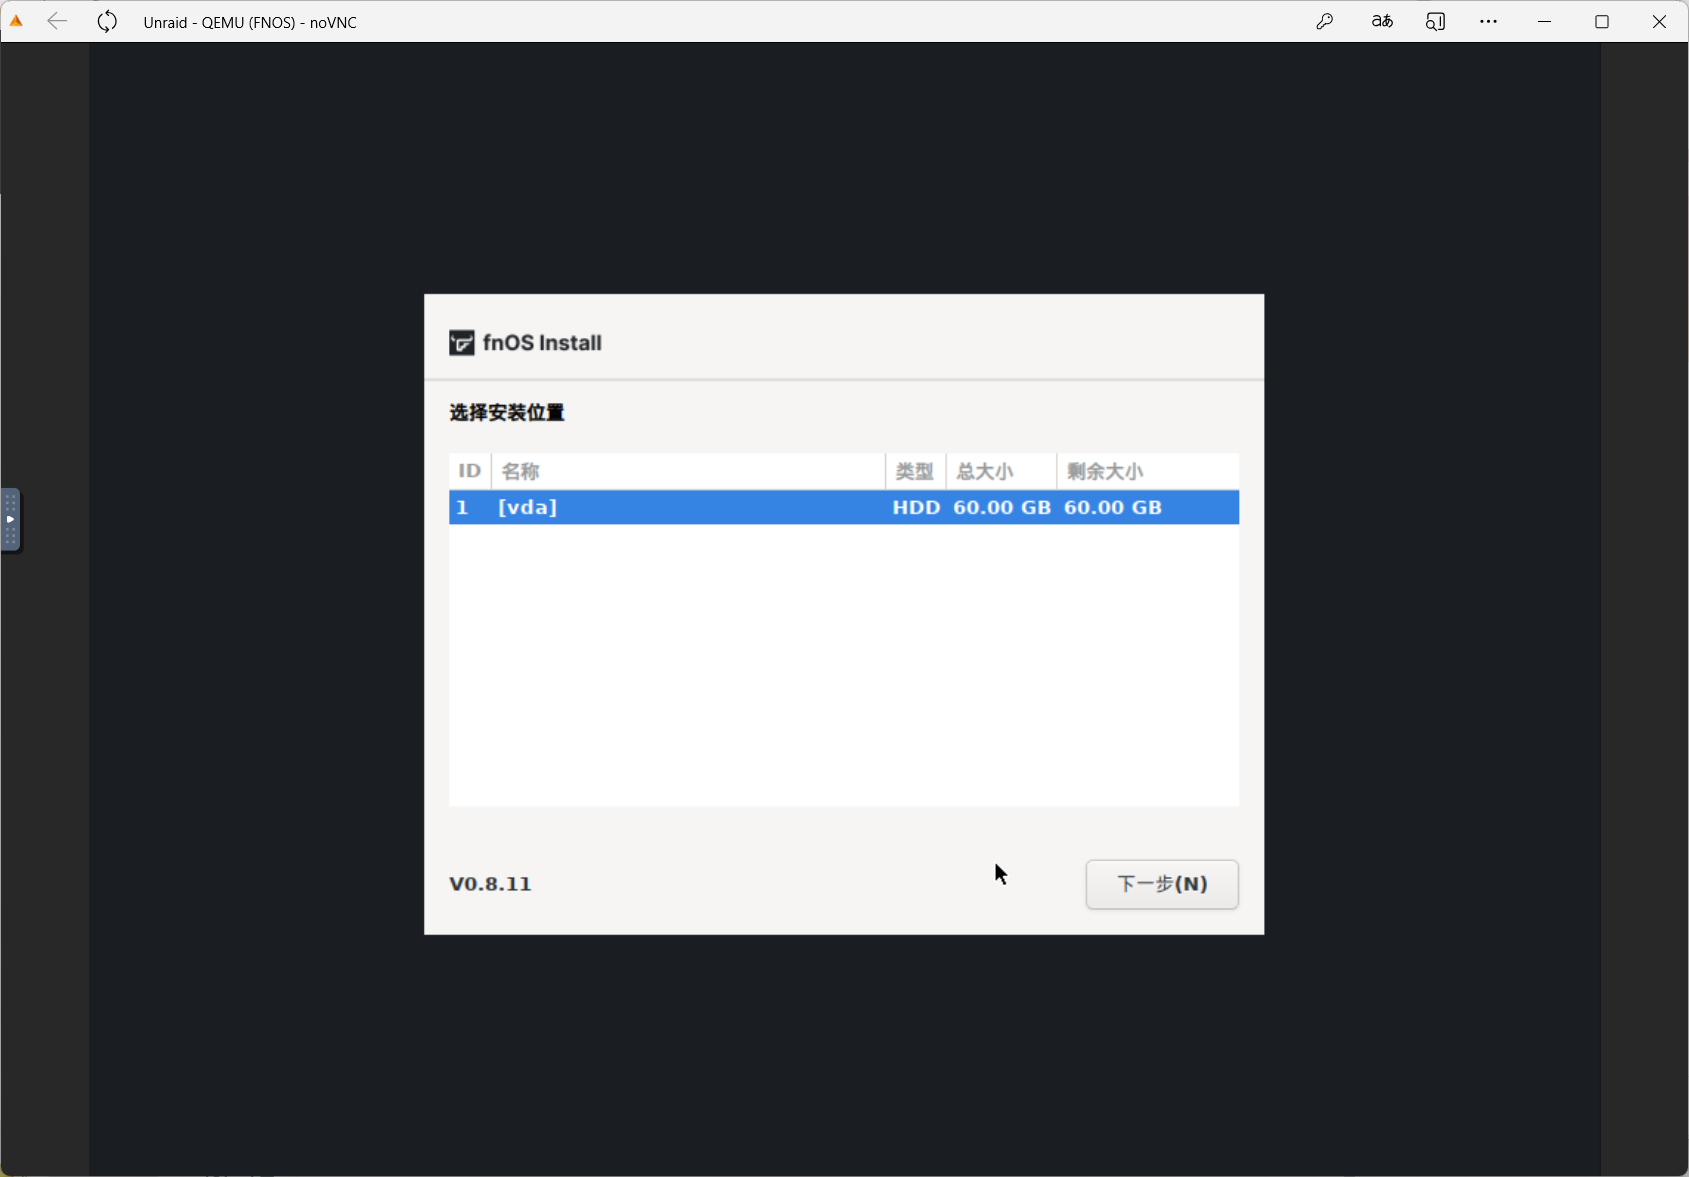This screenshot has width=1689, height=1177.
Task: Open the three-dots more options menu
Action: (x=1488, y=21)
